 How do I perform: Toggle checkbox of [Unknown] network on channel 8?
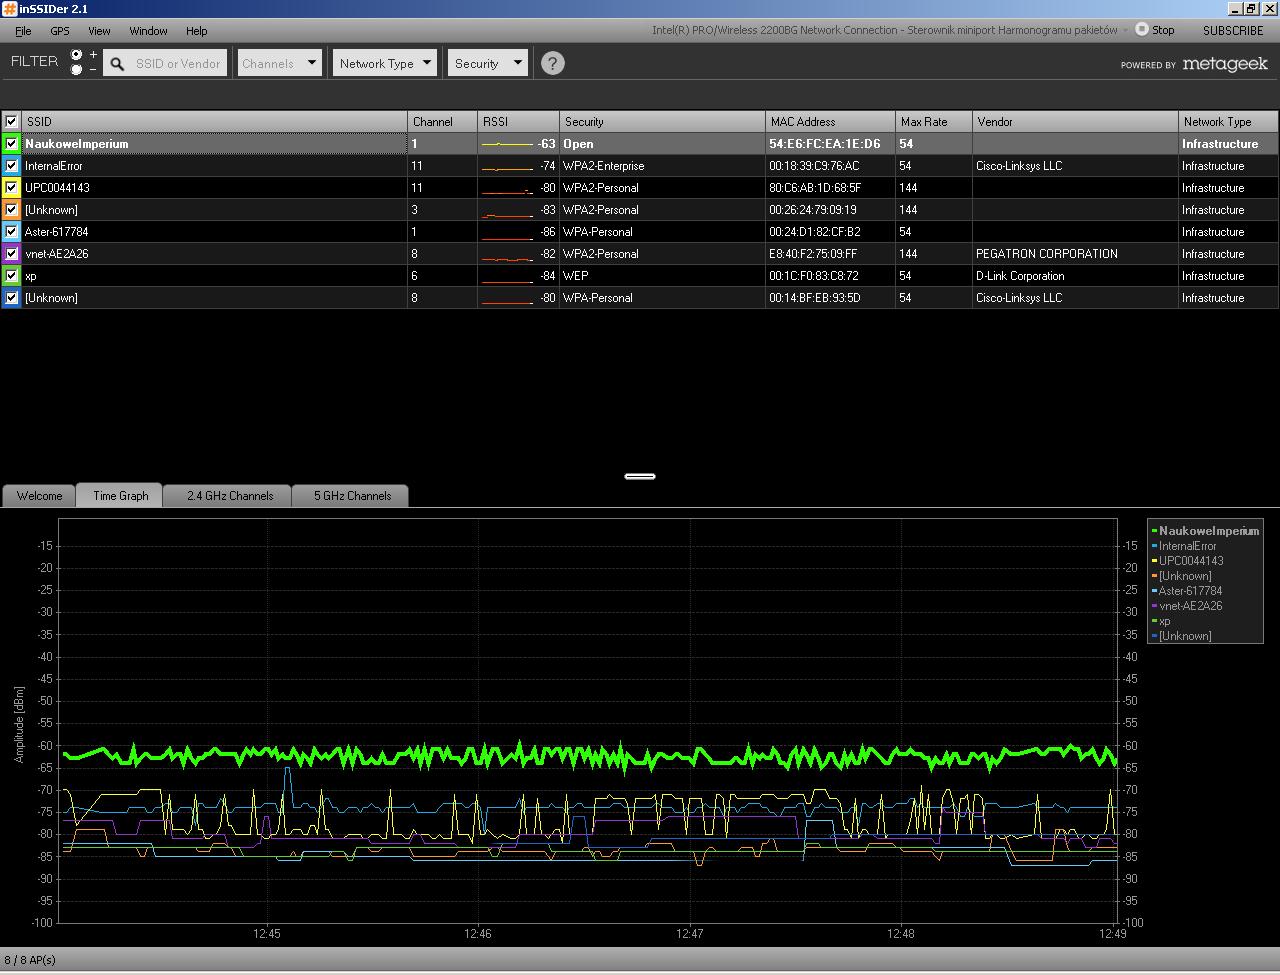click(x=12, y=298)
